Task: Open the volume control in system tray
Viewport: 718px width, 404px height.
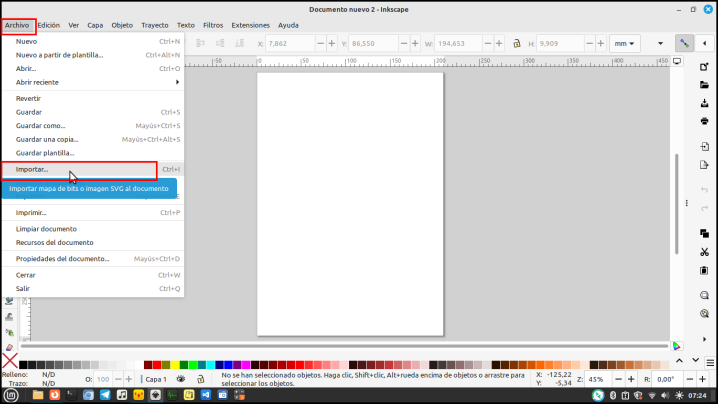Action: 665,395
